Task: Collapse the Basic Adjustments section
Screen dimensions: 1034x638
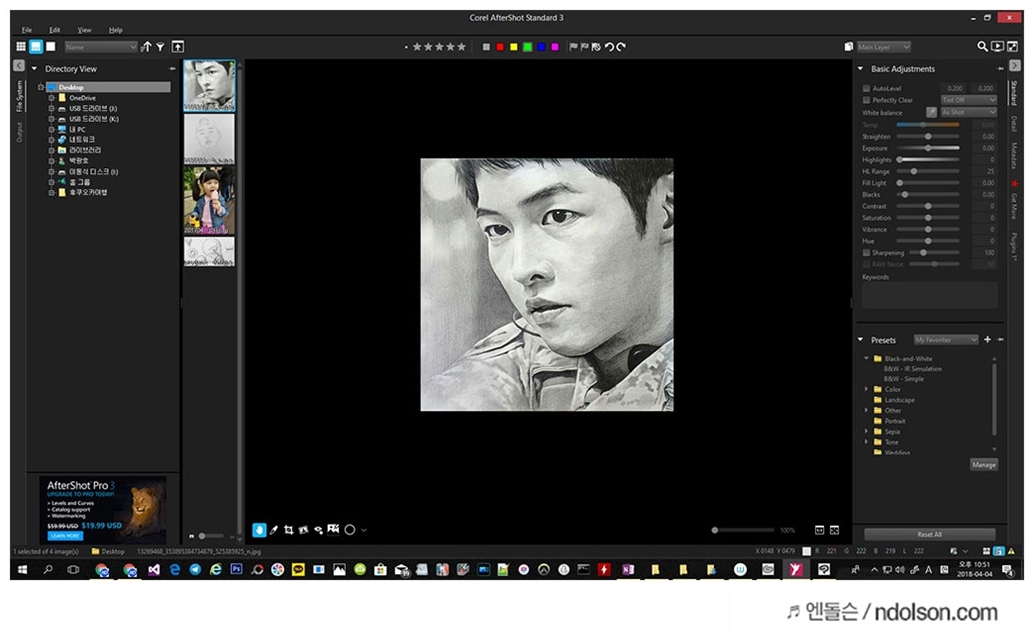Action: (x=860, y=69)
